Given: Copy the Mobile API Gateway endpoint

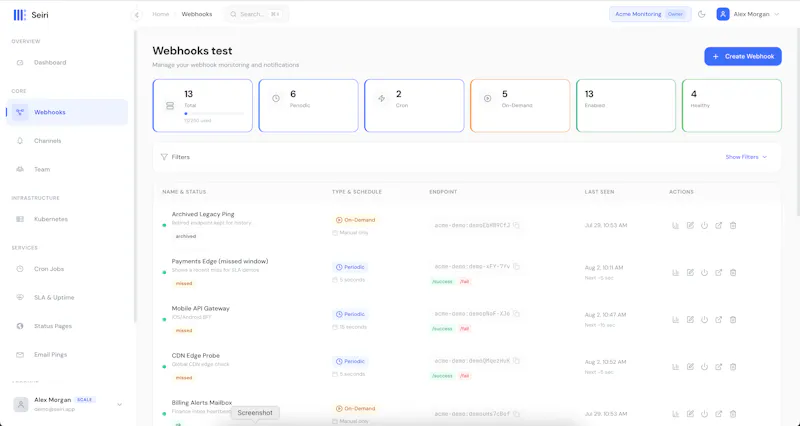Looking at the screenshot, I should tap(516, 314).
